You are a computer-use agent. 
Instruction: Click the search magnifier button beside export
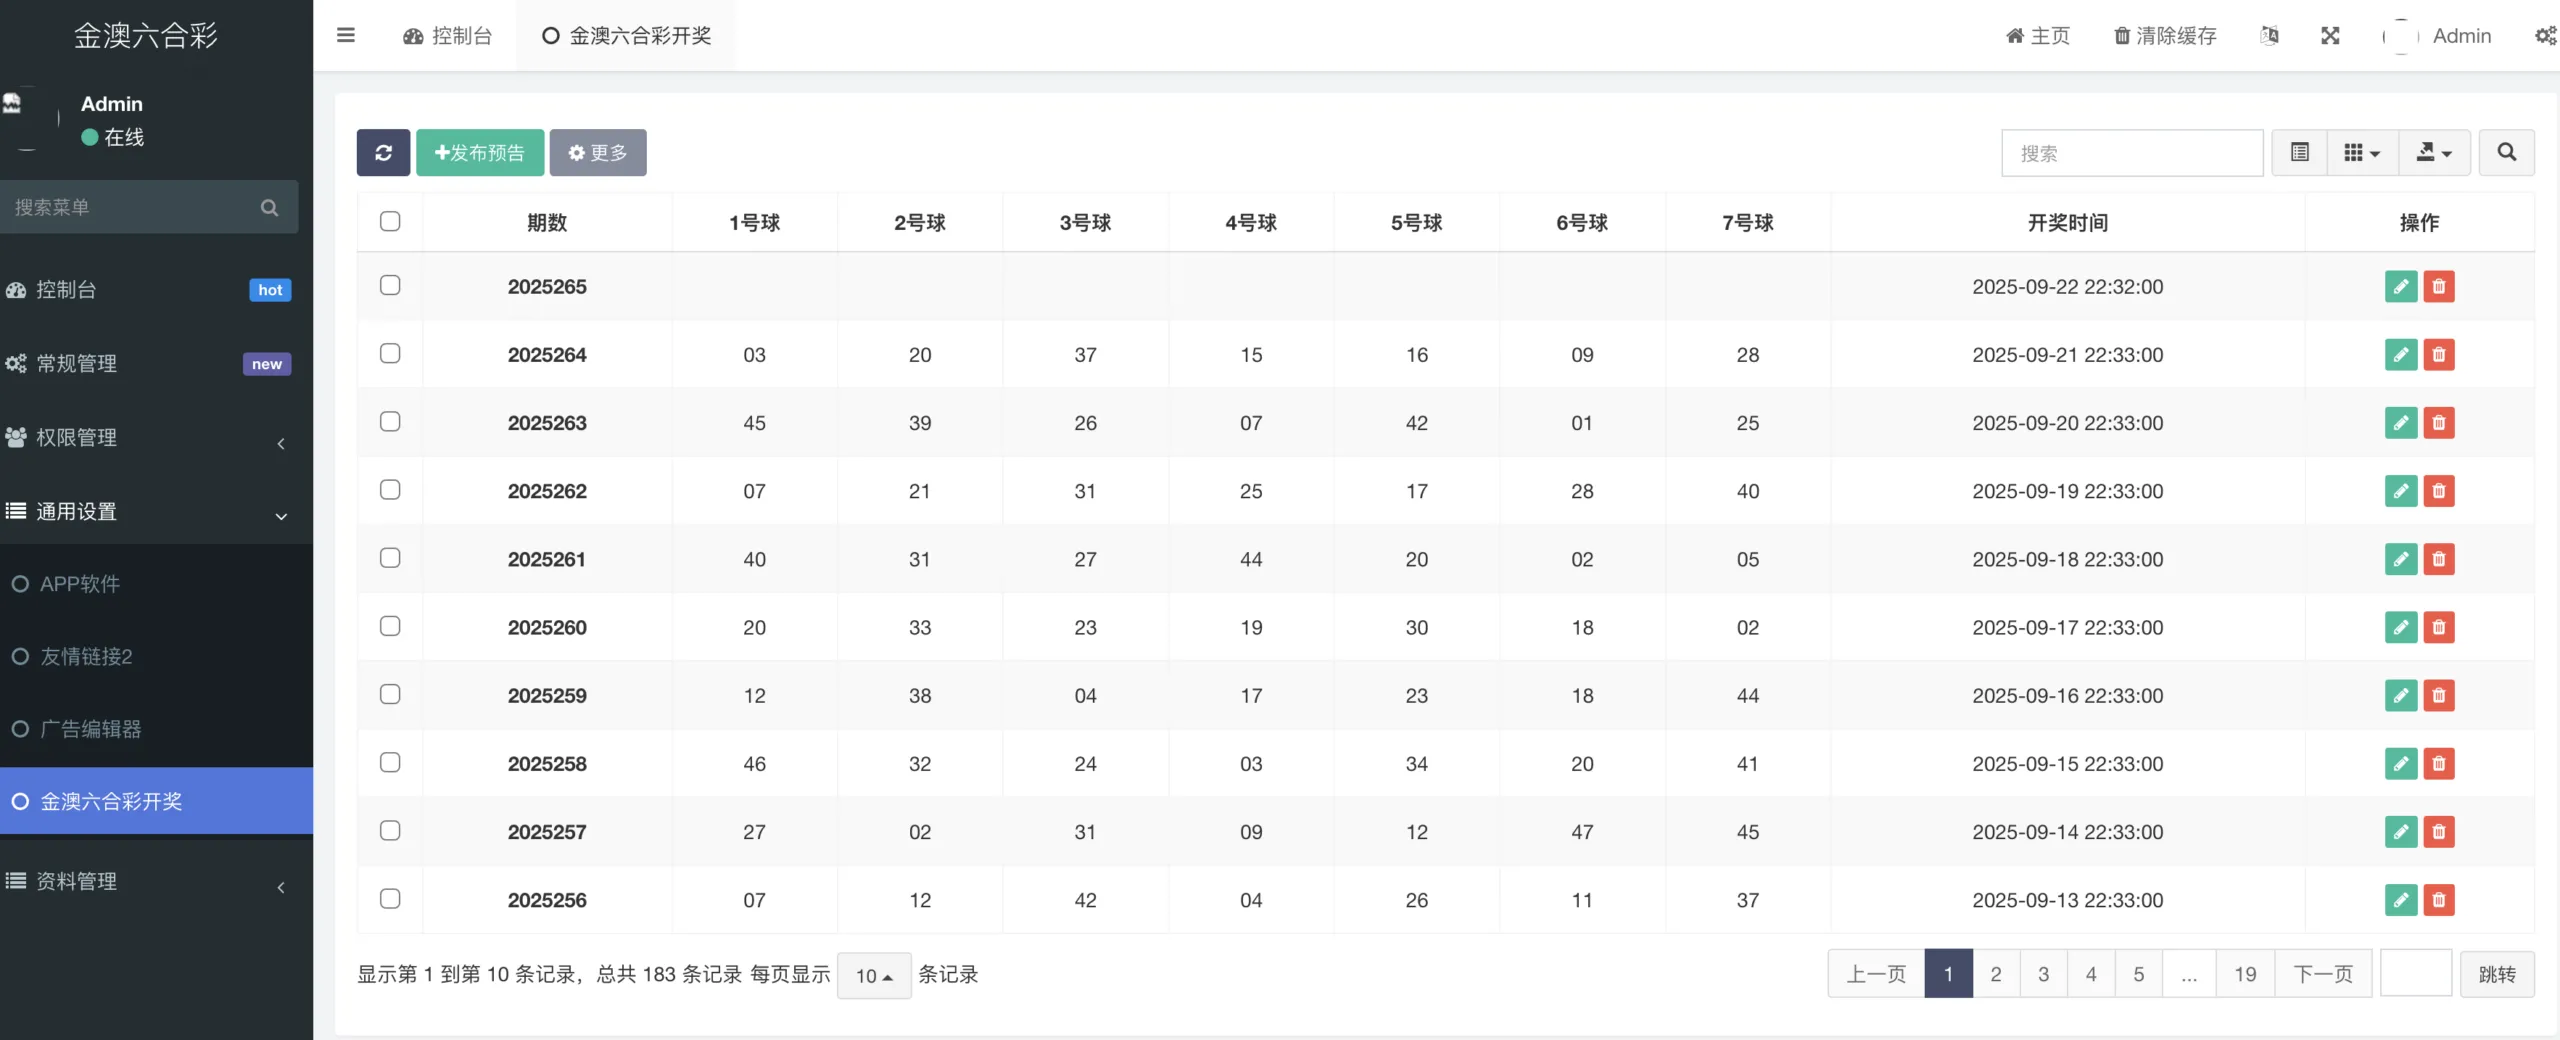[2506, 152]
